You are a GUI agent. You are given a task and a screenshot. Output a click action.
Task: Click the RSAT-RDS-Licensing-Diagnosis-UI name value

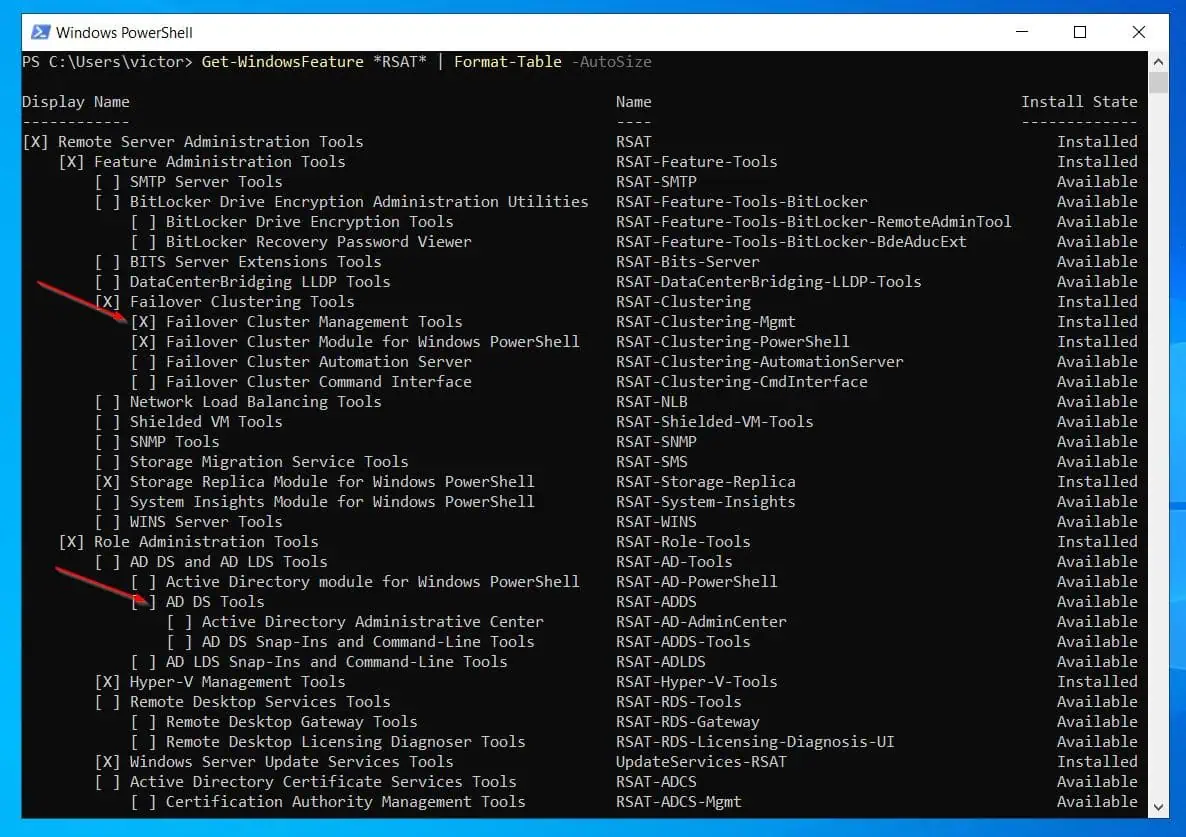[755, 742]
